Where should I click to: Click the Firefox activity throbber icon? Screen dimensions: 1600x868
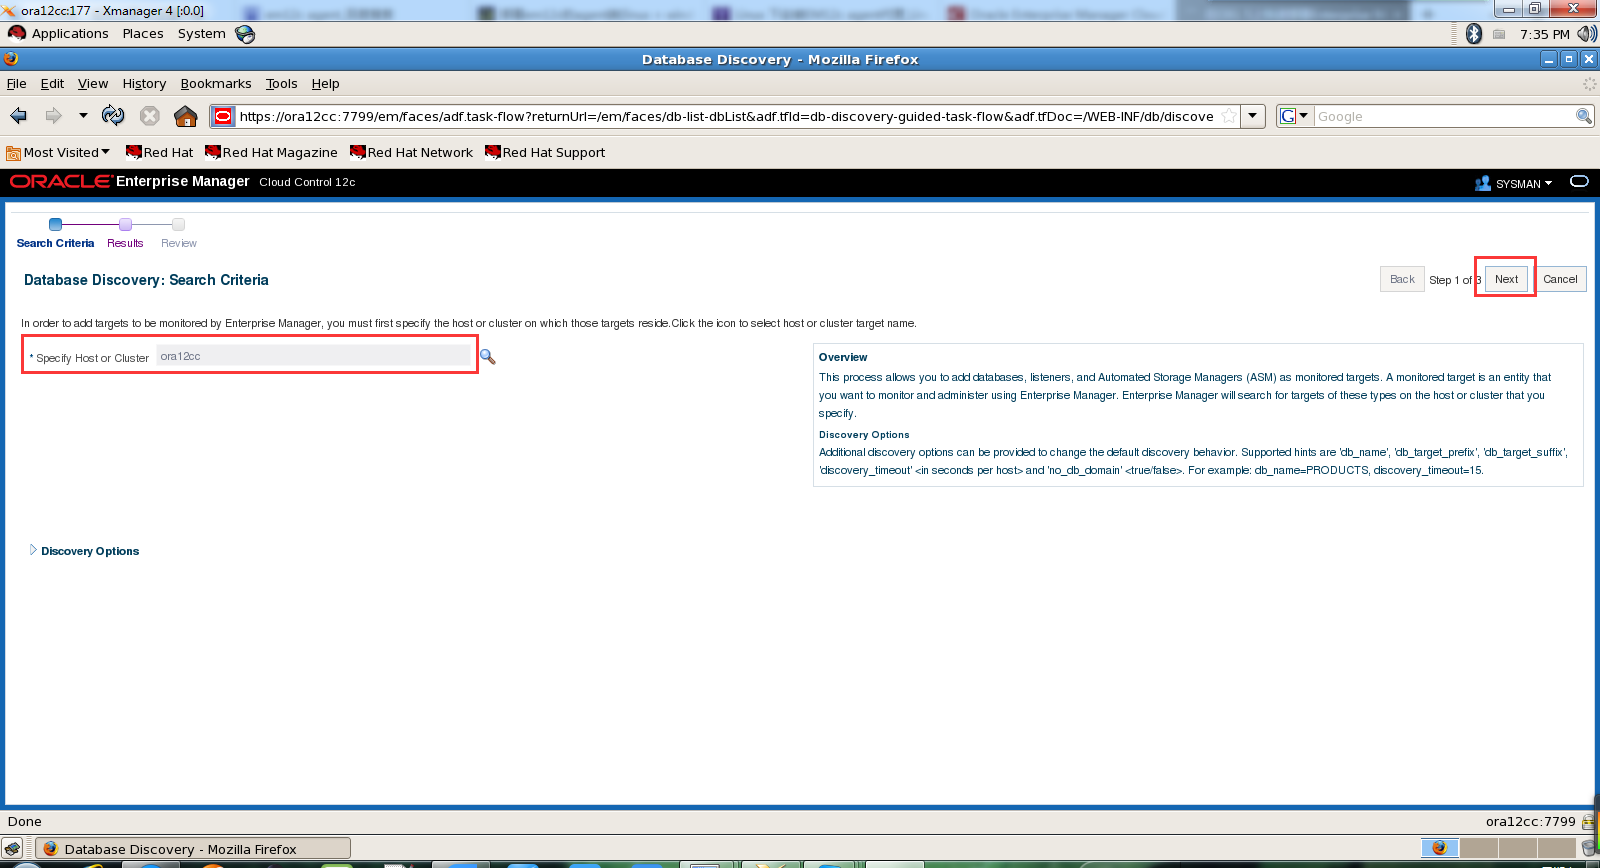[x=1589, y=84]
